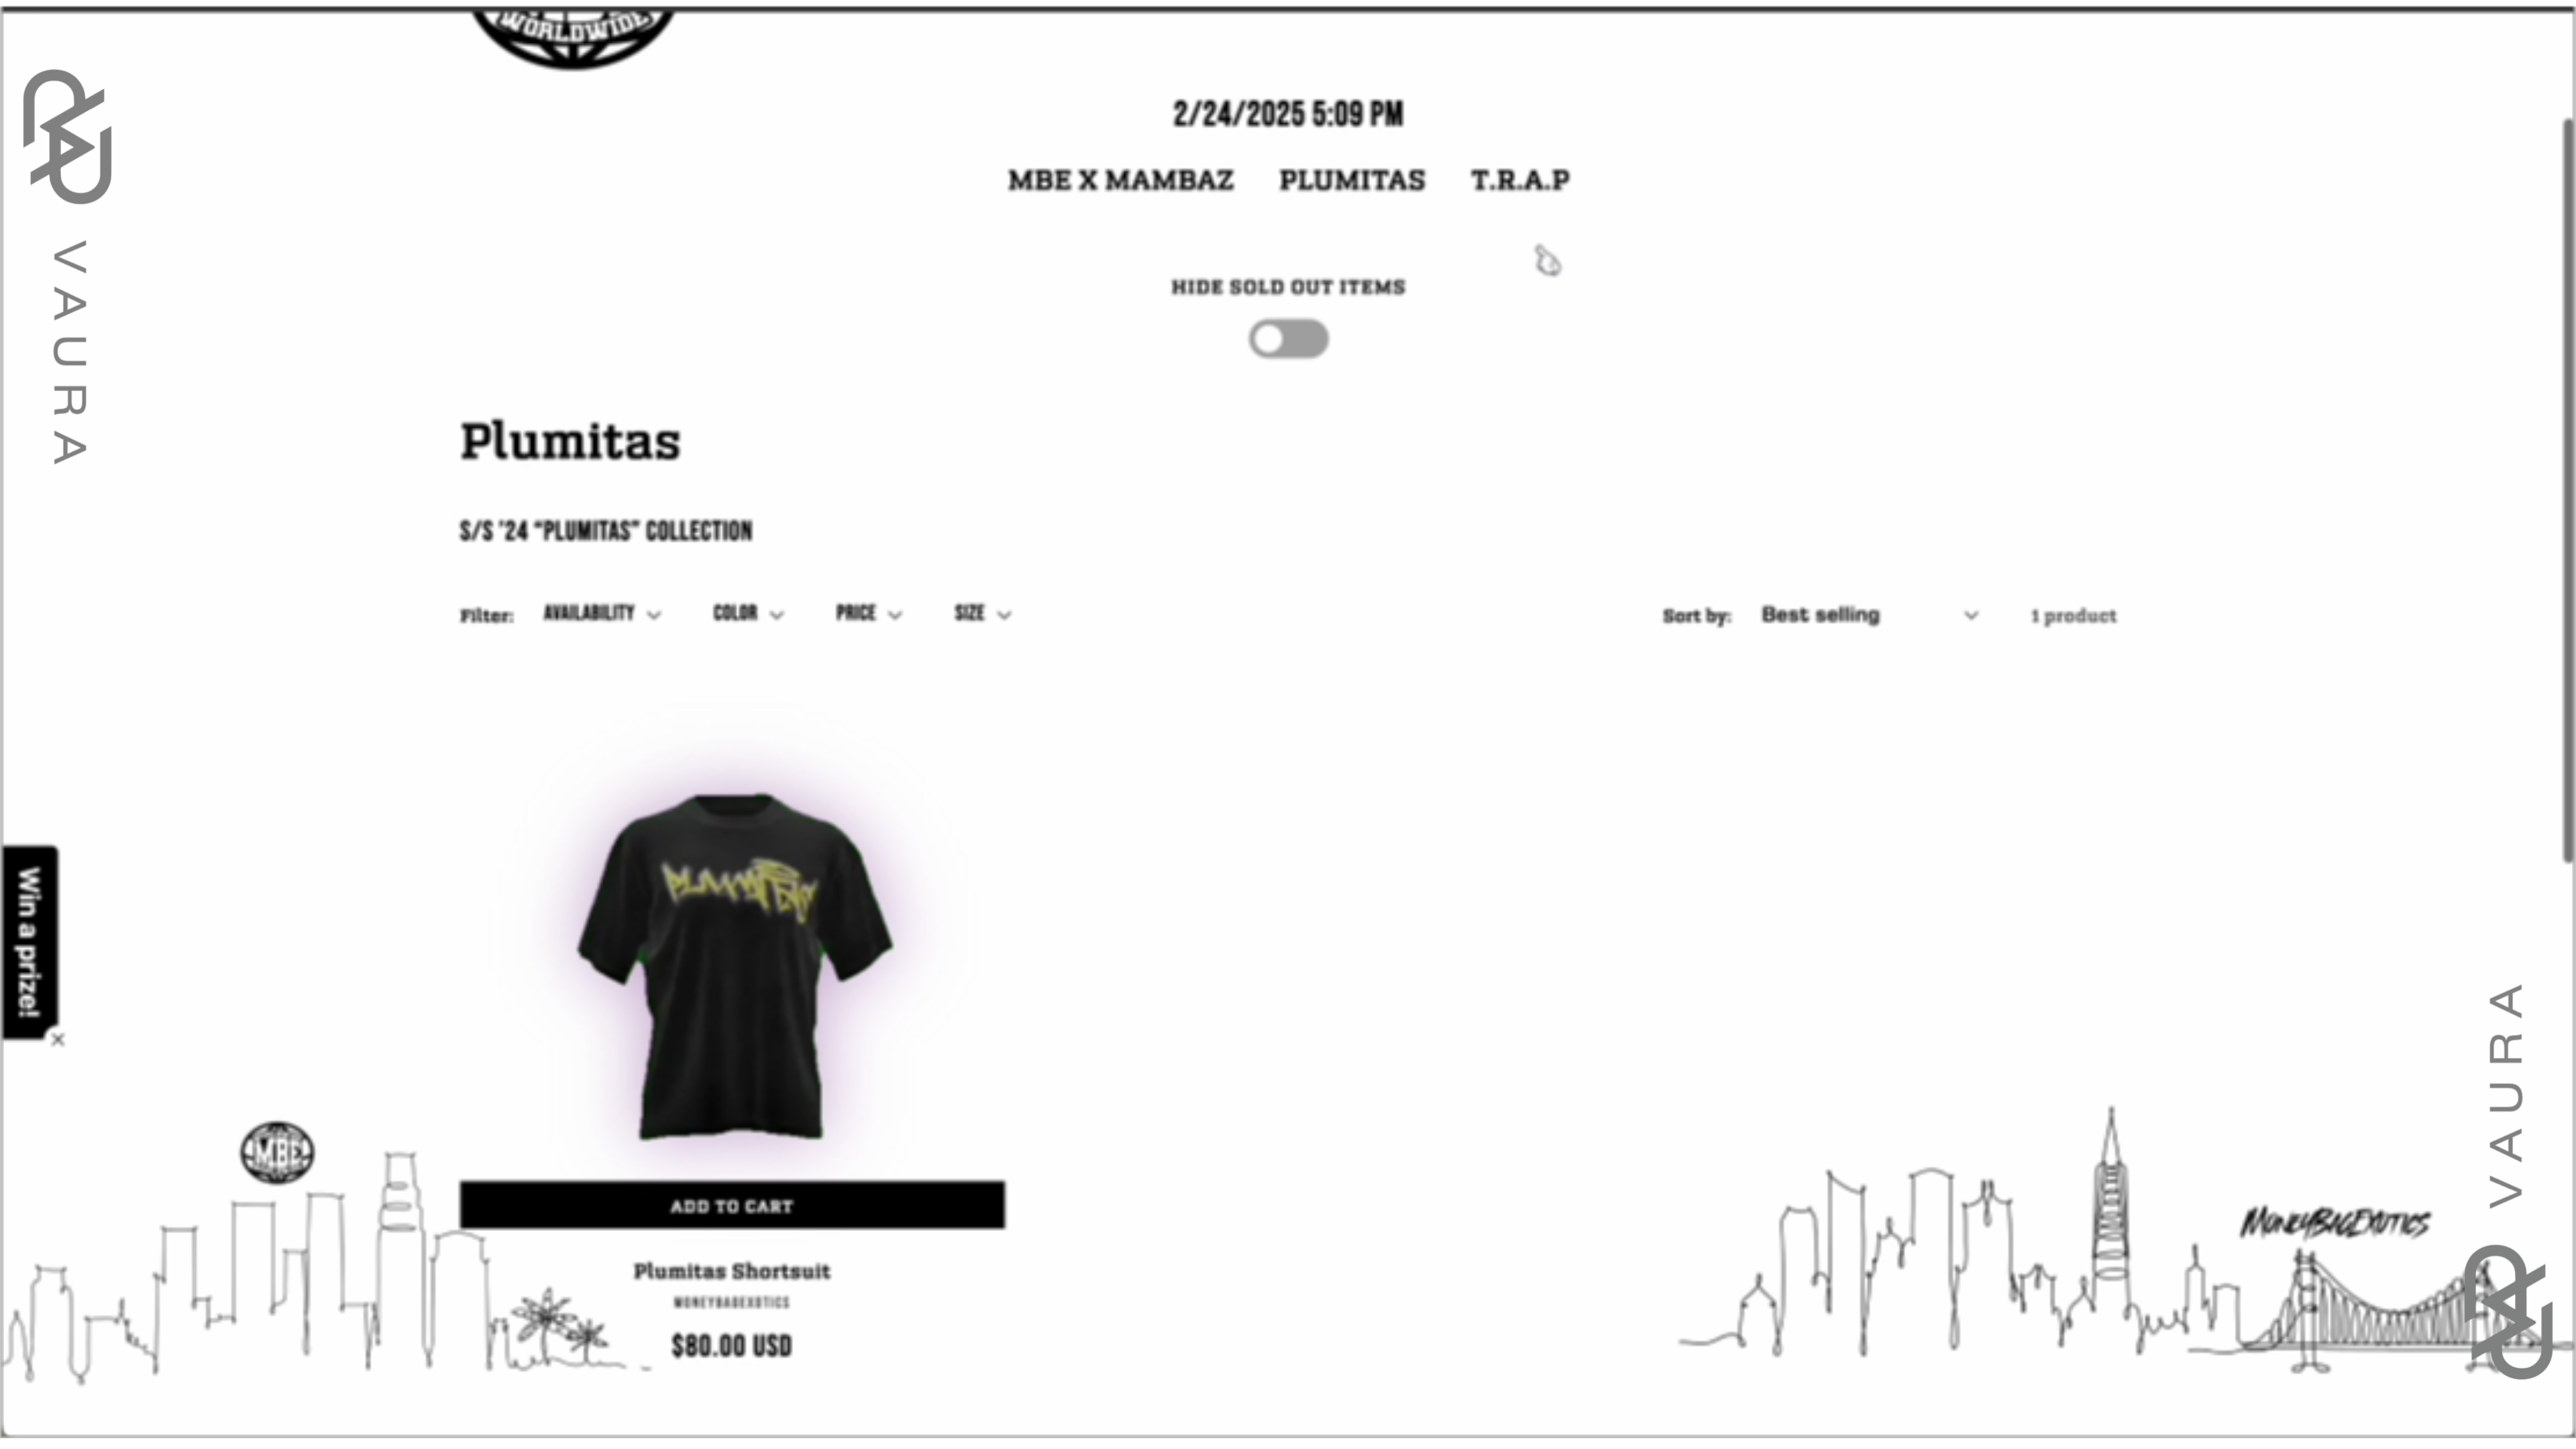Click the Add to Cart button
This screenshot has height=1449, width=2576.
(x=732, y=1206)
